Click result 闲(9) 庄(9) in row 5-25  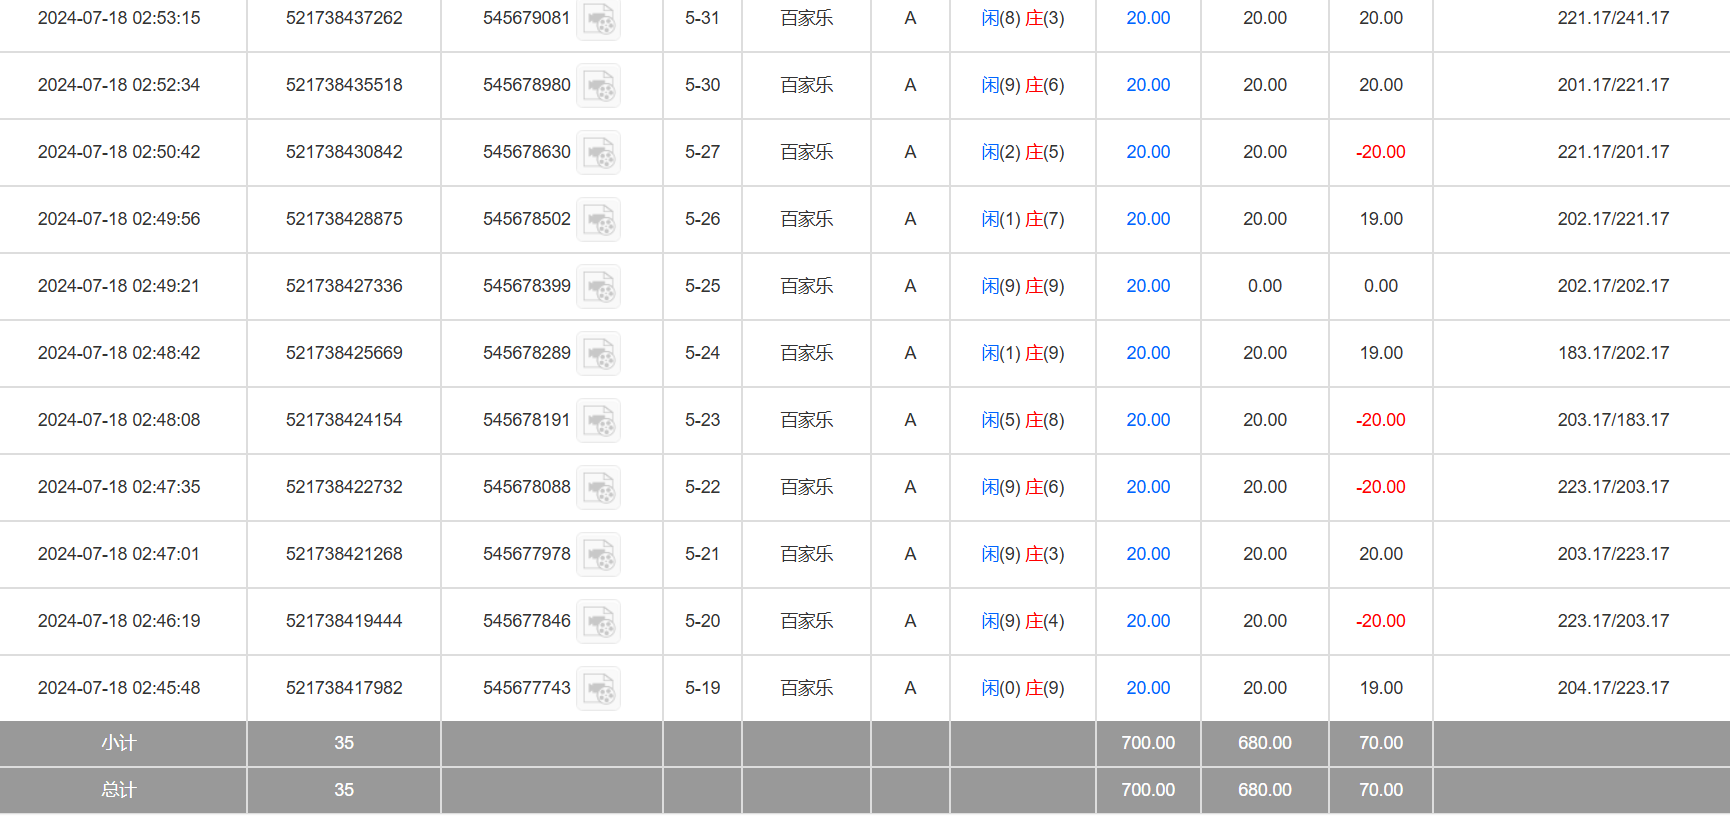1022,286
